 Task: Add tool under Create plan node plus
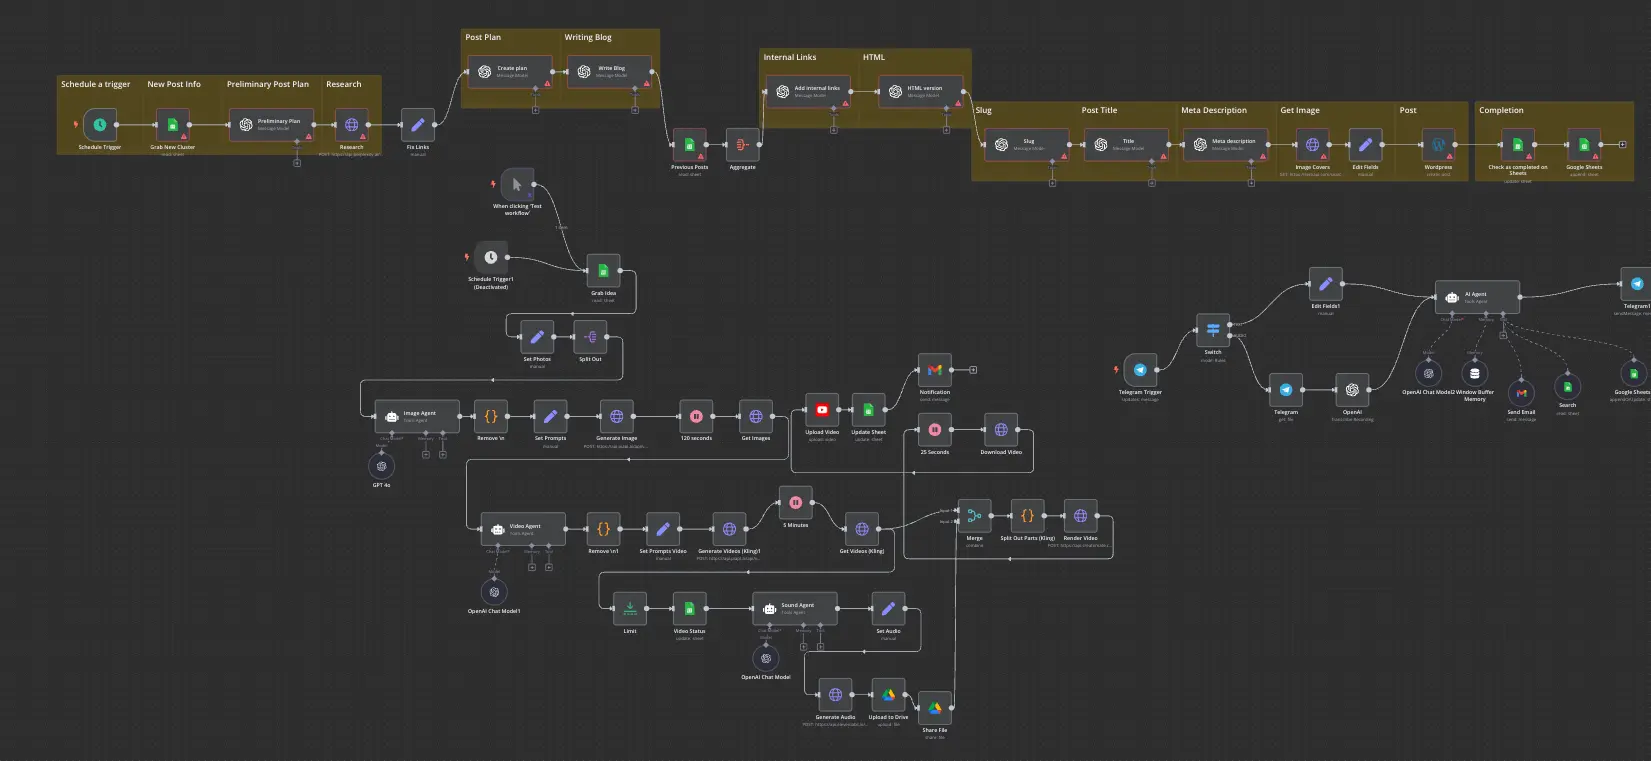(535, 110)
